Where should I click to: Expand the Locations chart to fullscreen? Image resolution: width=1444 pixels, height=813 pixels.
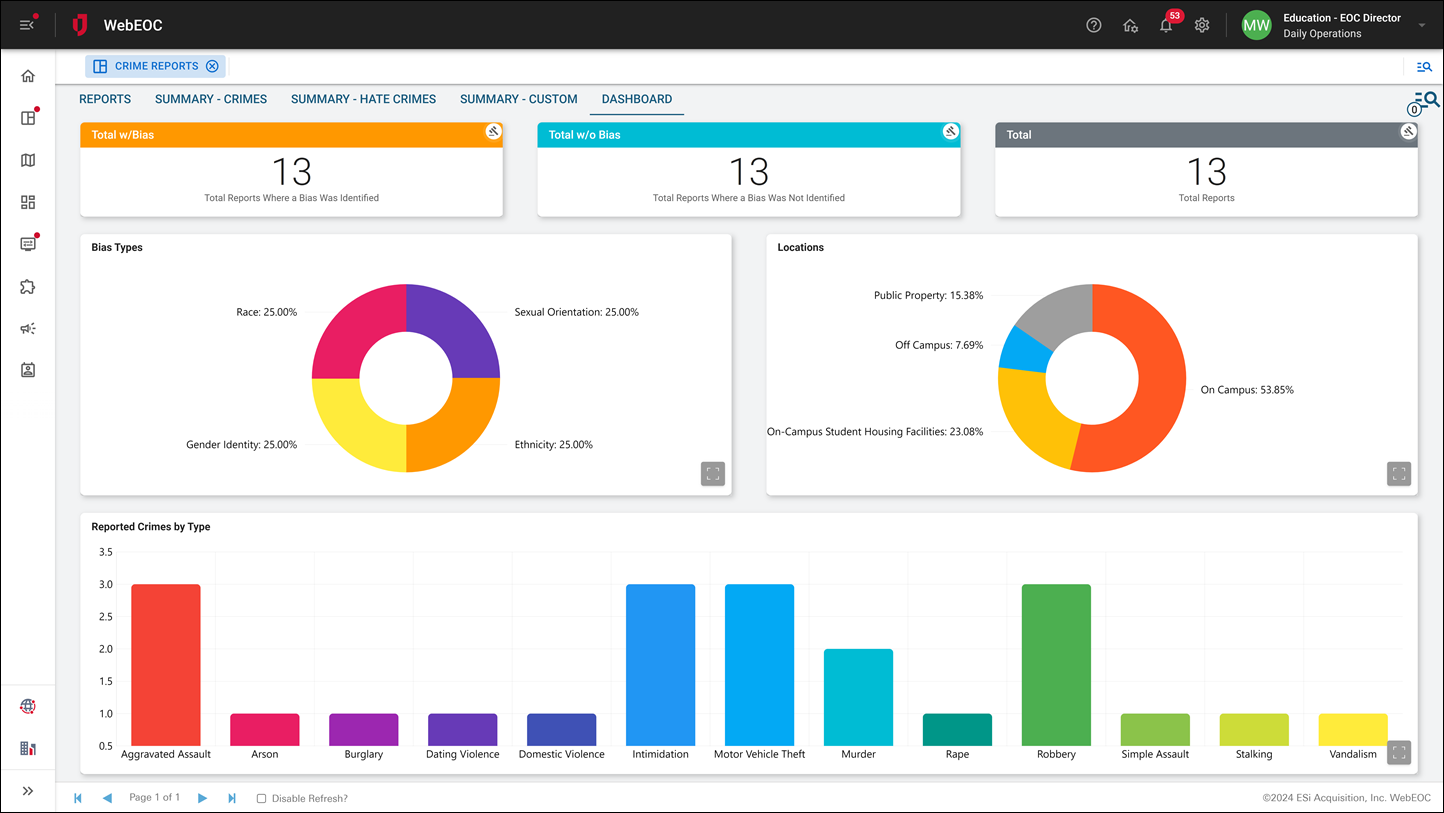[x=1398, y=473]
